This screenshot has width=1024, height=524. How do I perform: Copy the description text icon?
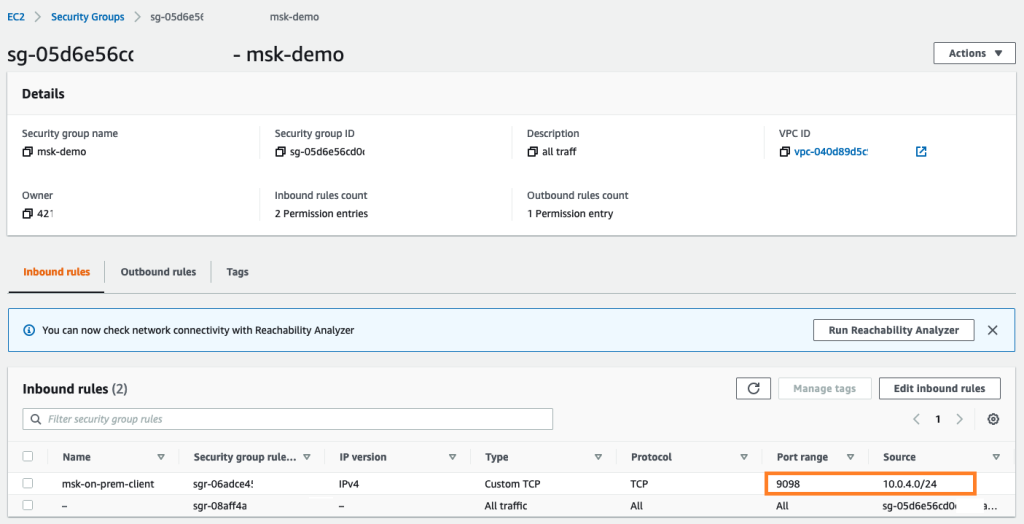tap(532, 152)
